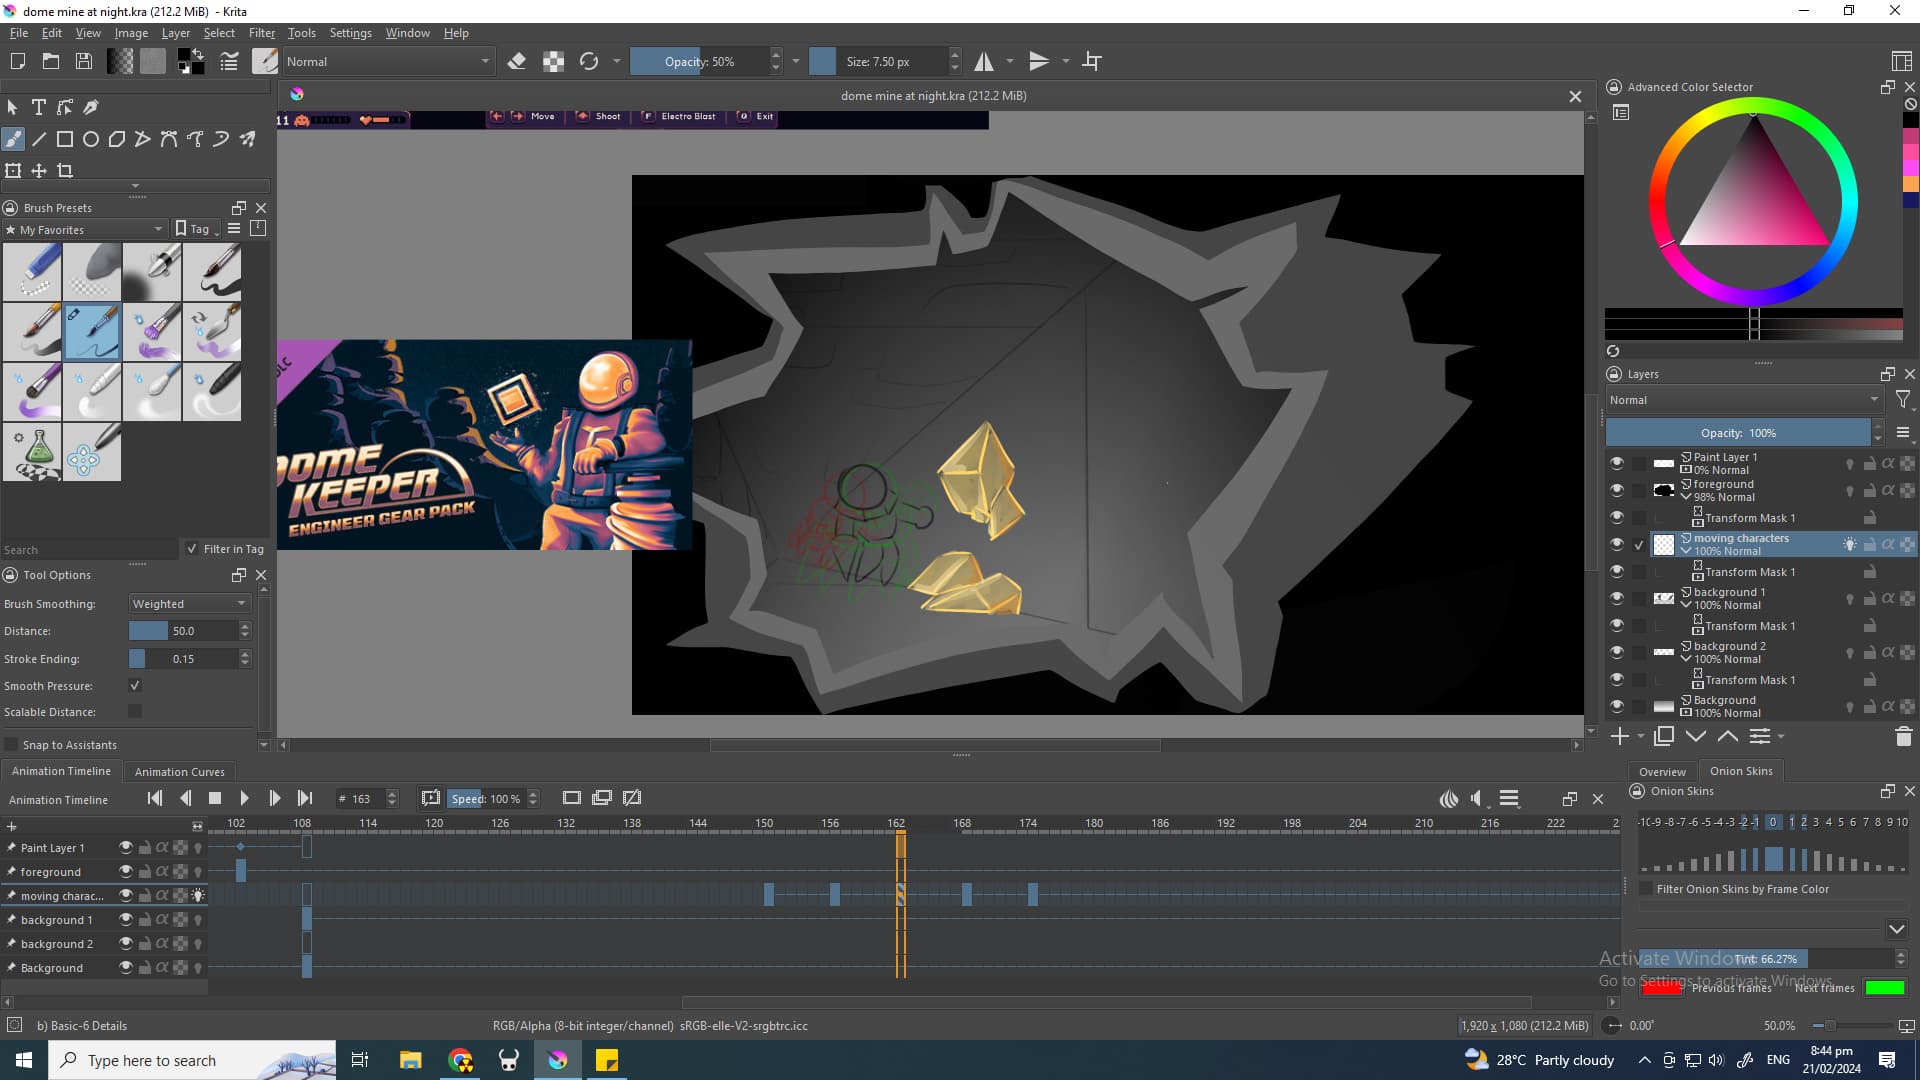Jump to the first frame
Viewport: 1920px width, 1080px height.
(x=155, y=798)
